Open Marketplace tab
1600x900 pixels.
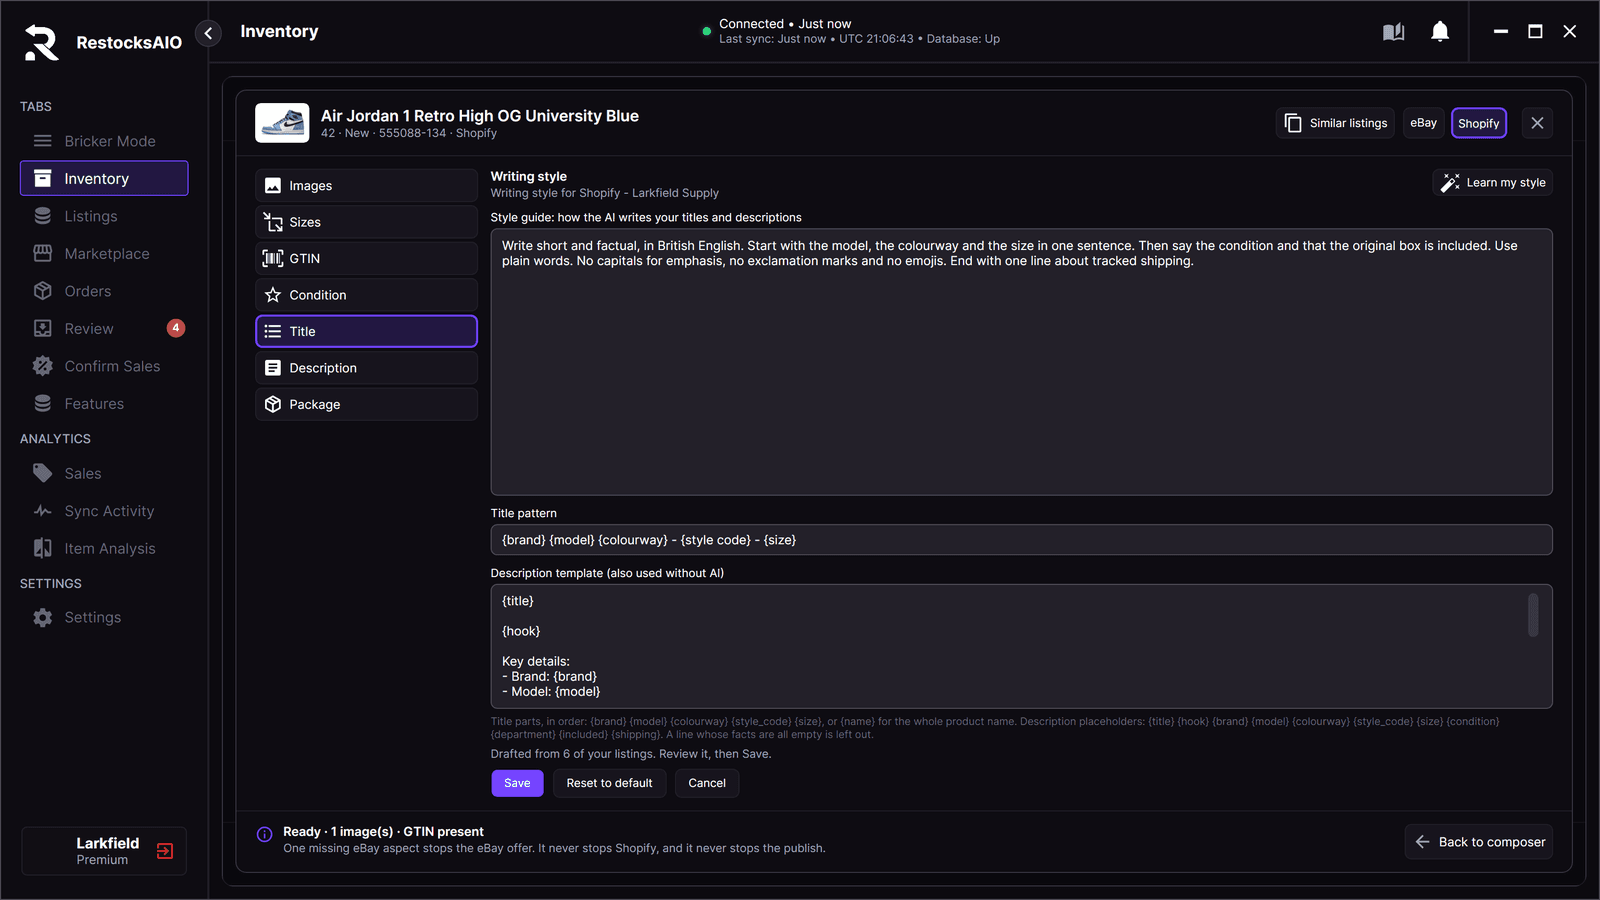104,253
